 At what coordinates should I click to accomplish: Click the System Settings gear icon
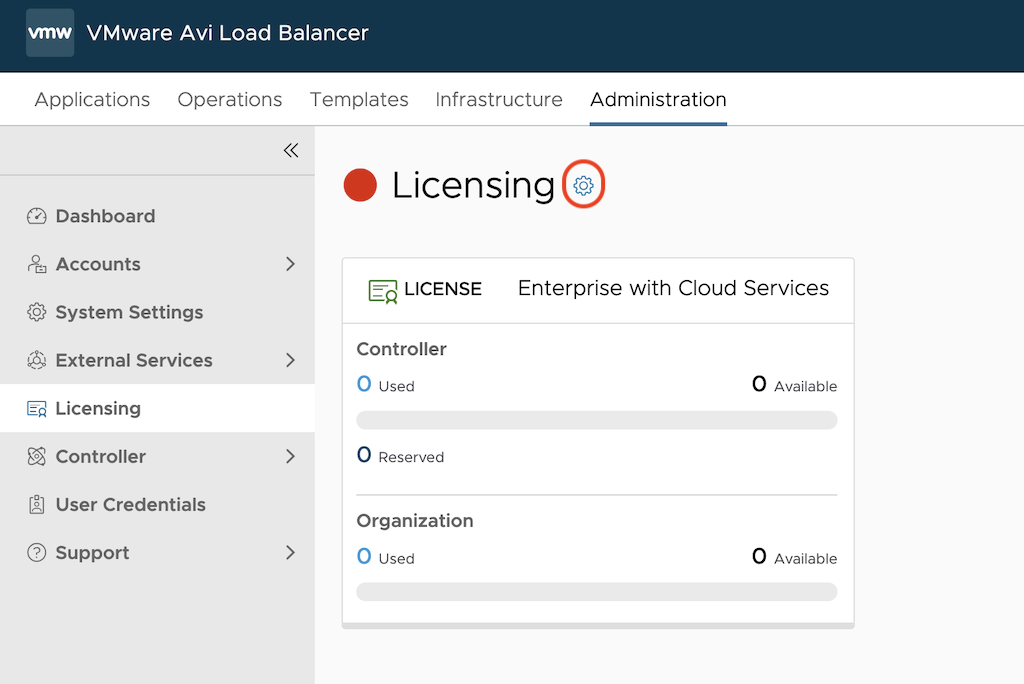pos(37,312)
